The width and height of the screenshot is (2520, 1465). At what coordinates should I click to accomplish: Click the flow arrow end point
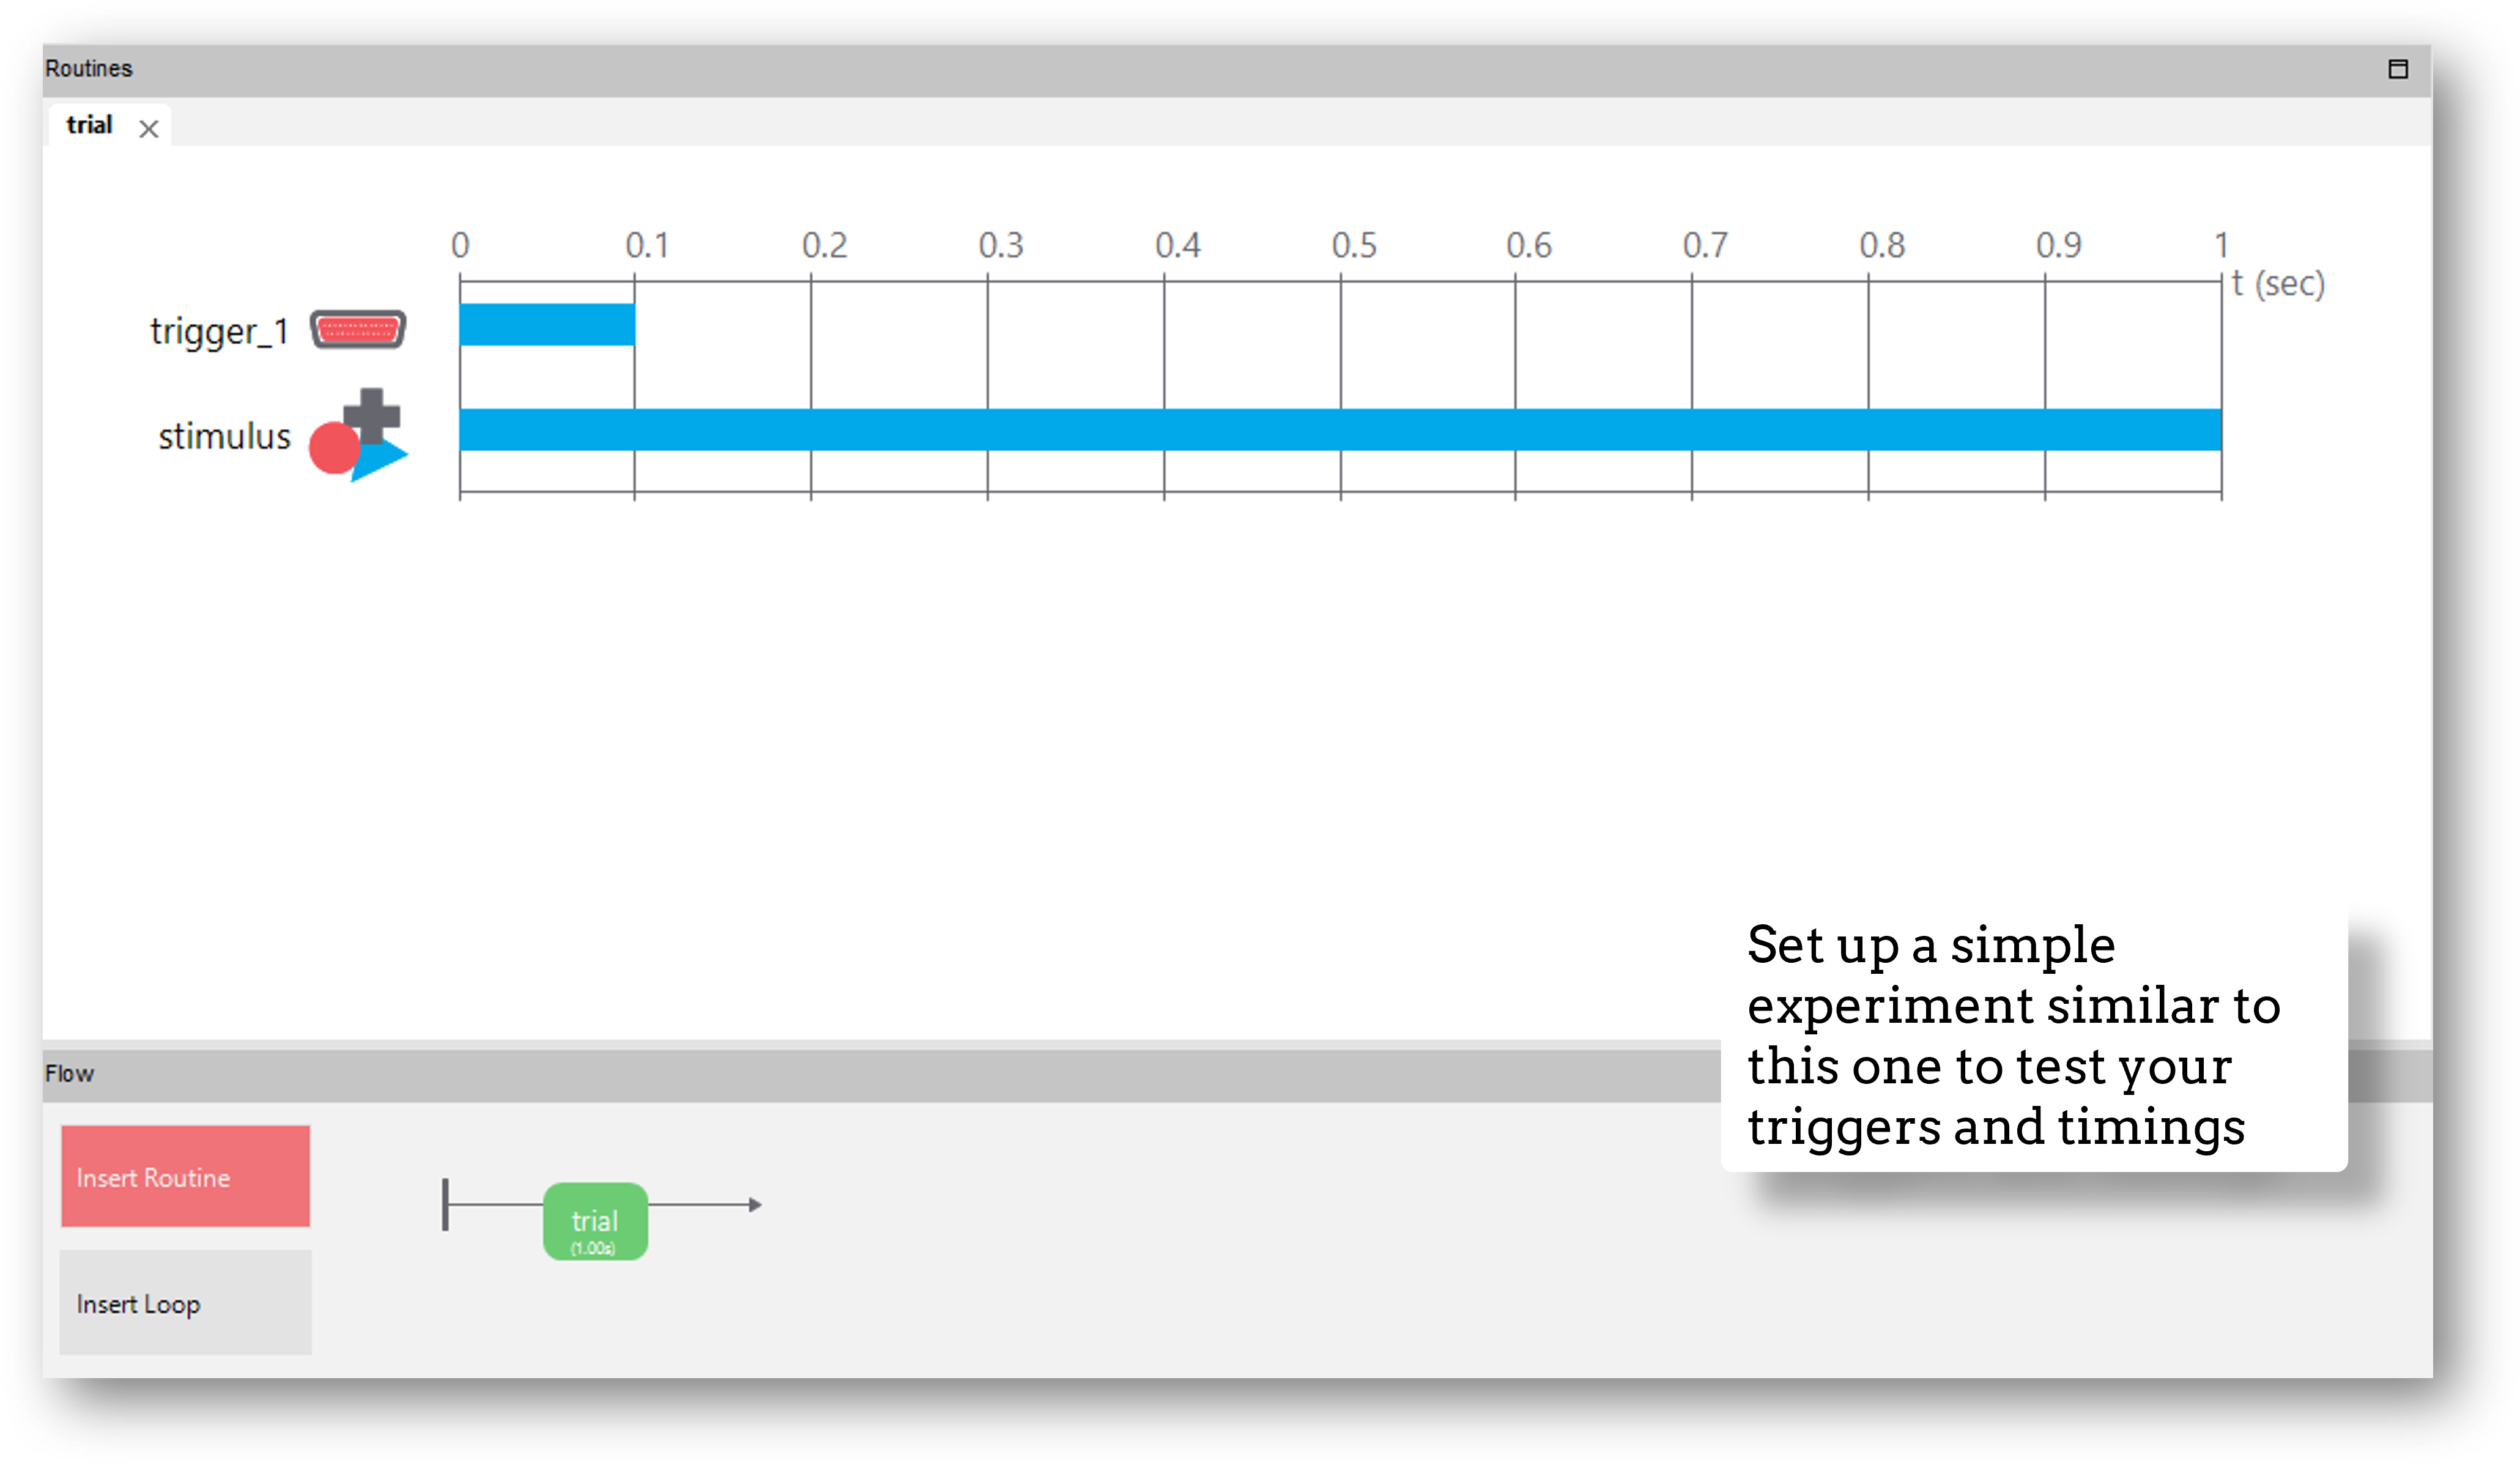click(x=756, y=1205)
